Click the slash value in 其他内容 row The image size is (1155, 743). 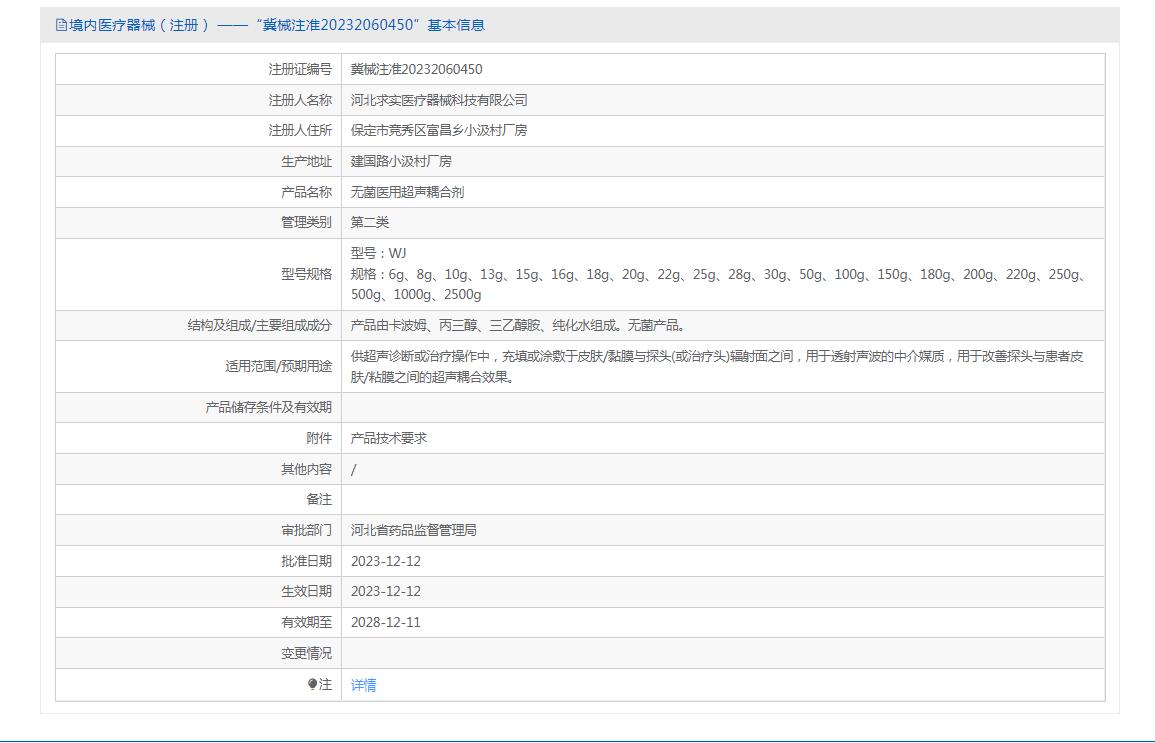(x=354, y=469)
